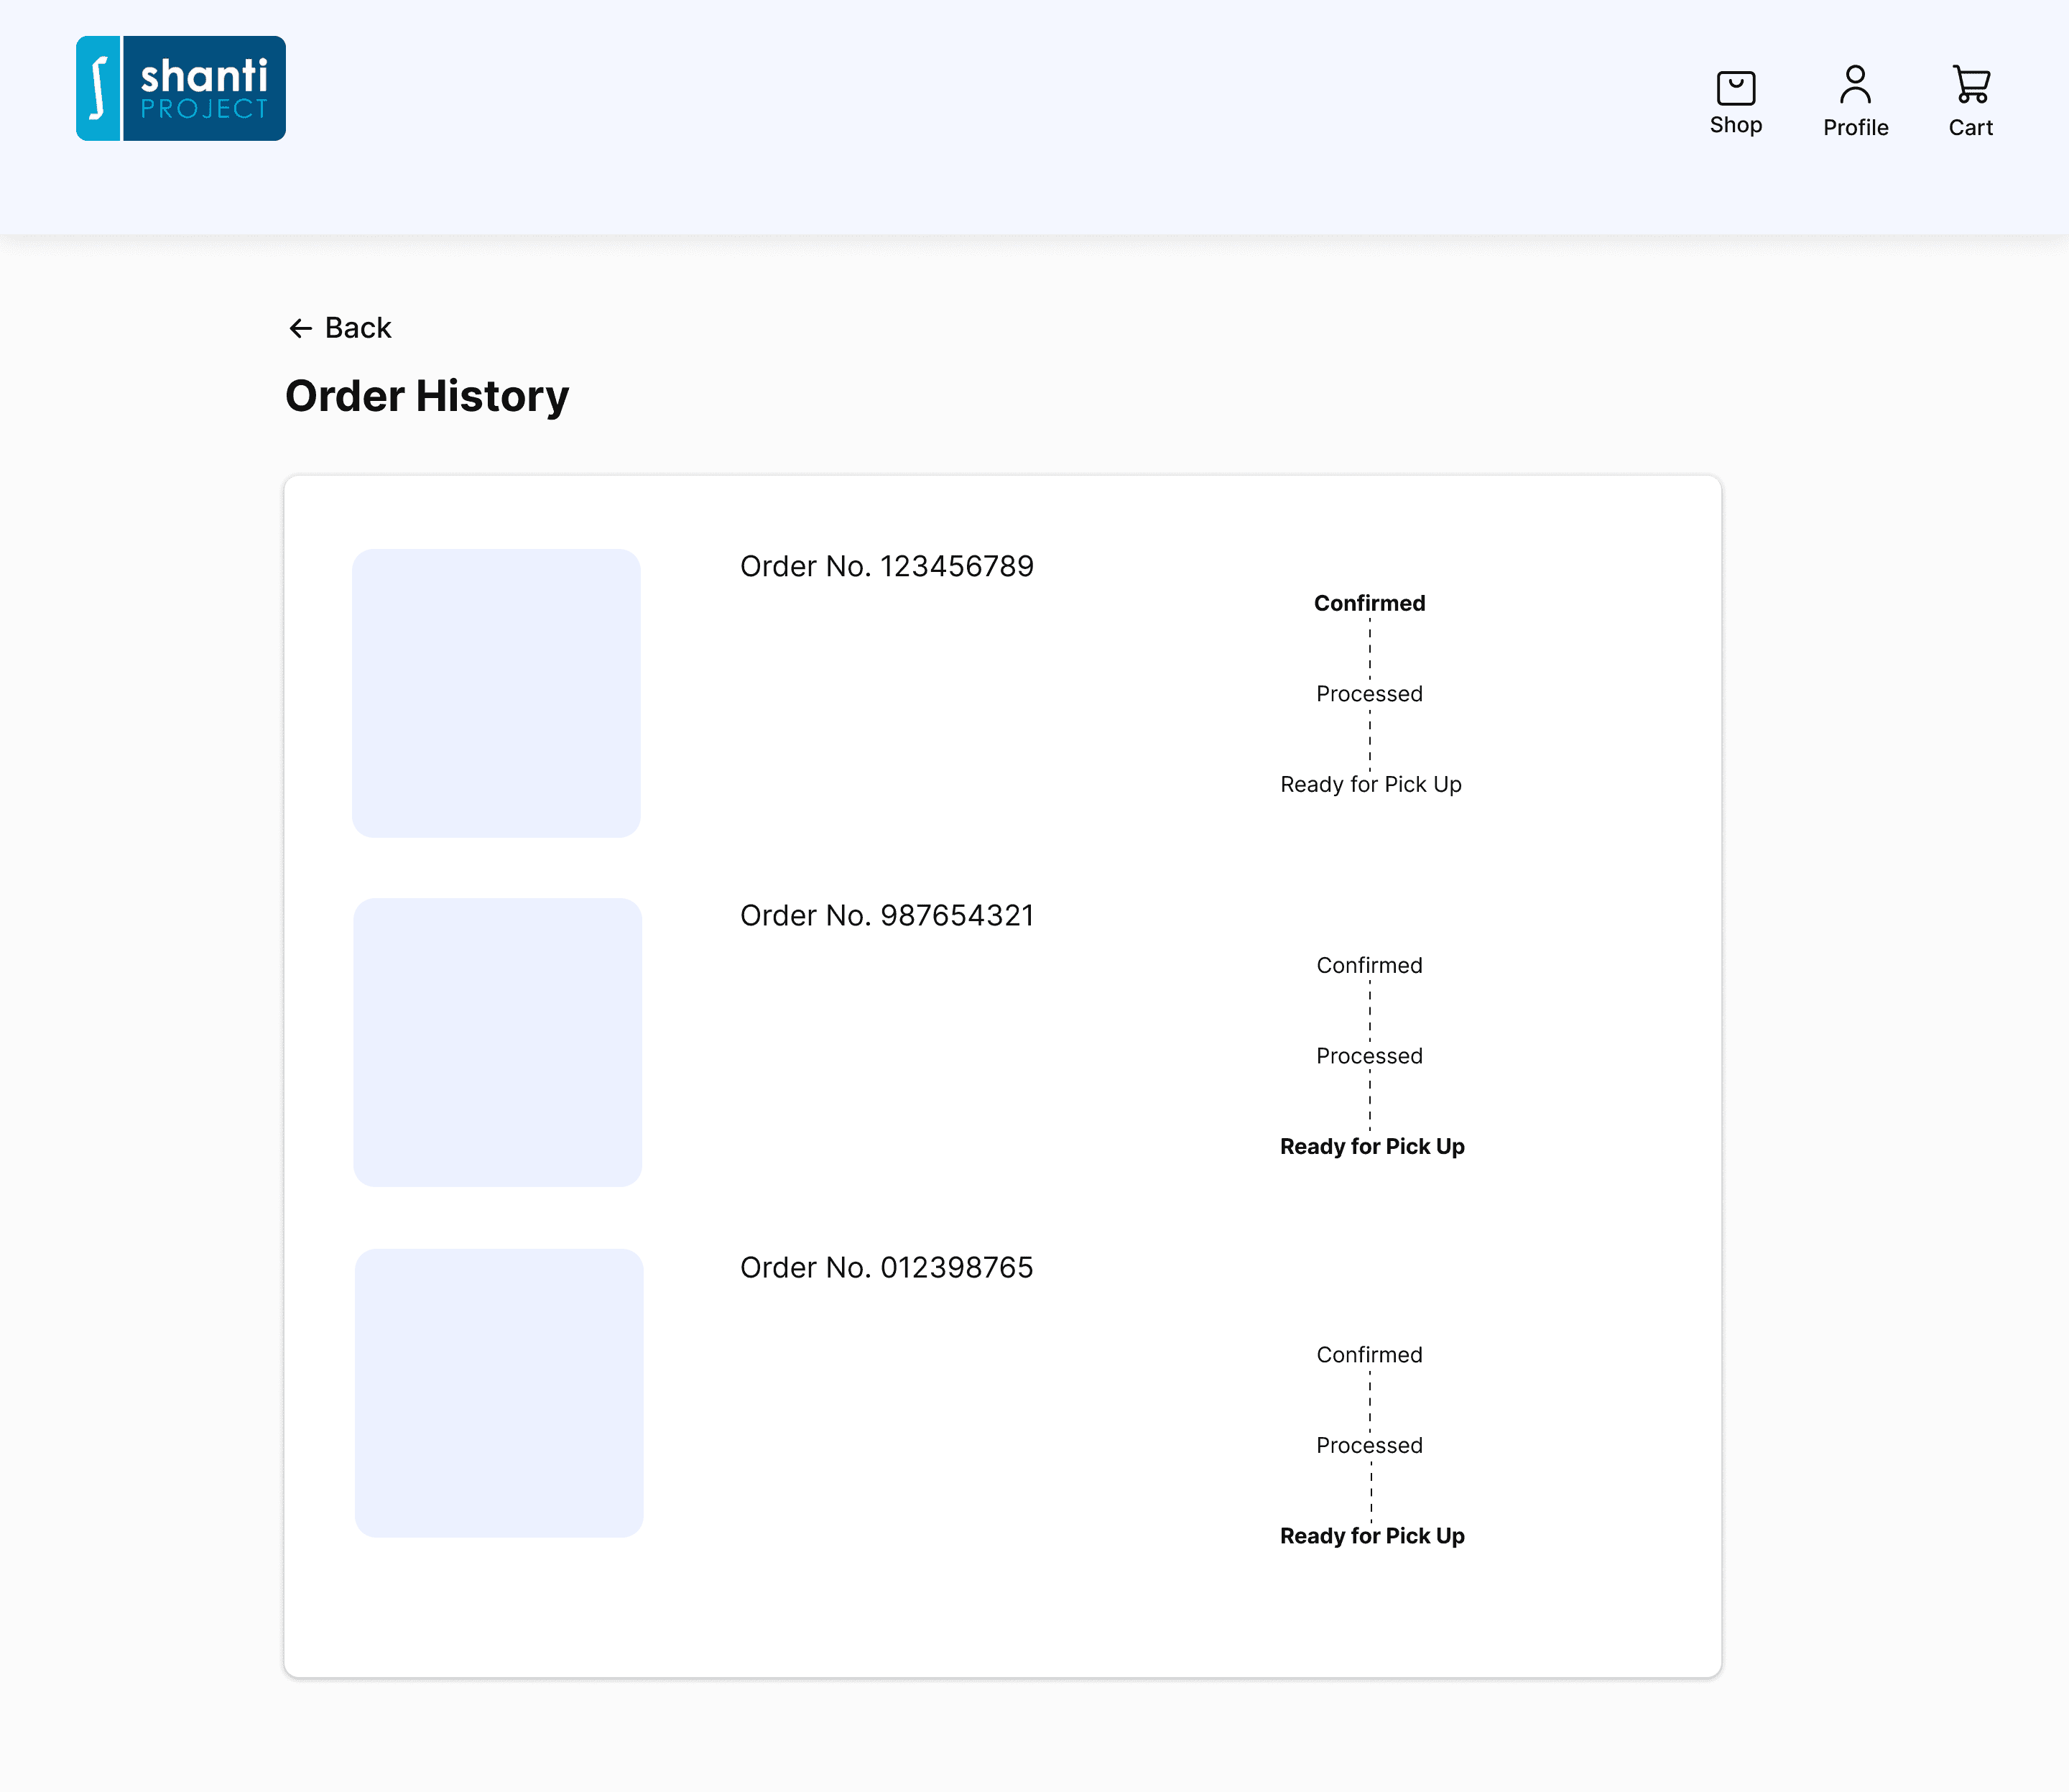Open Order No. 012398765
Viewport: 2069px width, 1792px height.
click(x=886, y=1268)
